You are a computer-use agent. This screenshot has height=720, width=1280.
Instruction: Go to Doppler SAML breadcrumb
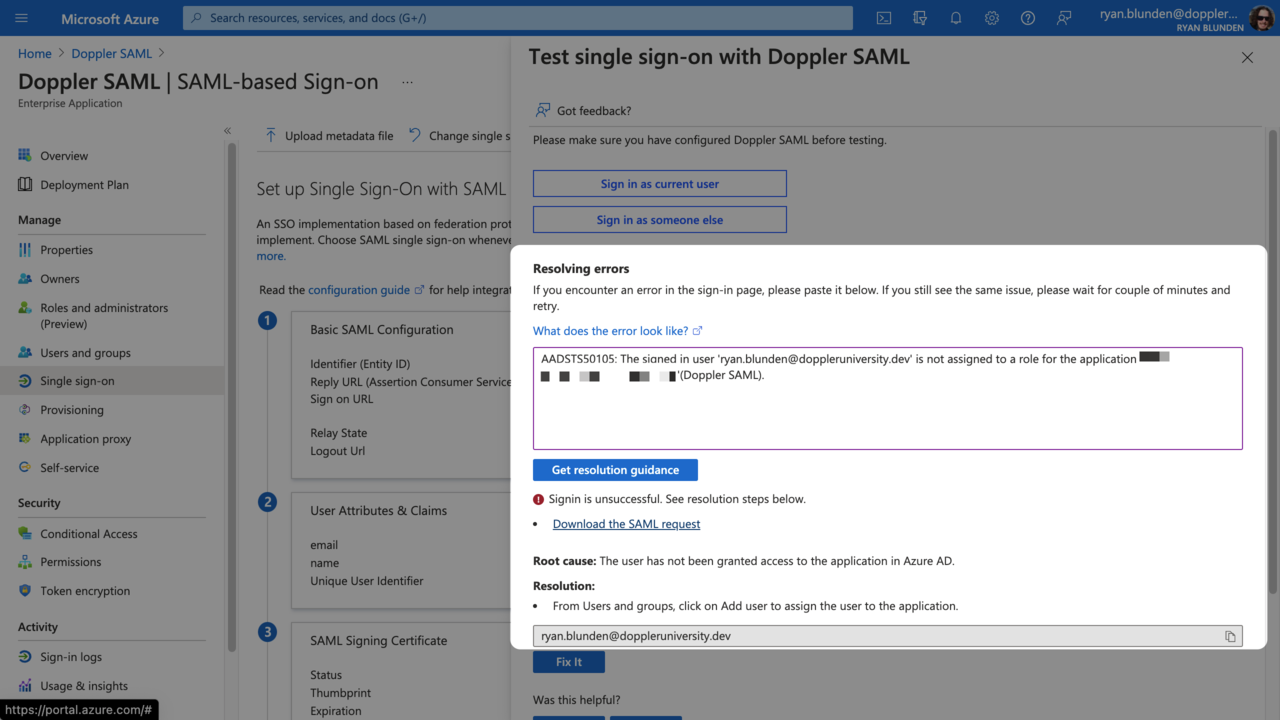[x=112, y=54]
